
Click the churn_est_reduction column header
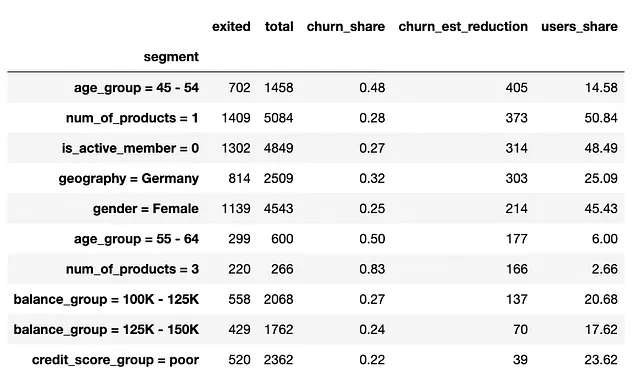tap(463, 27)
